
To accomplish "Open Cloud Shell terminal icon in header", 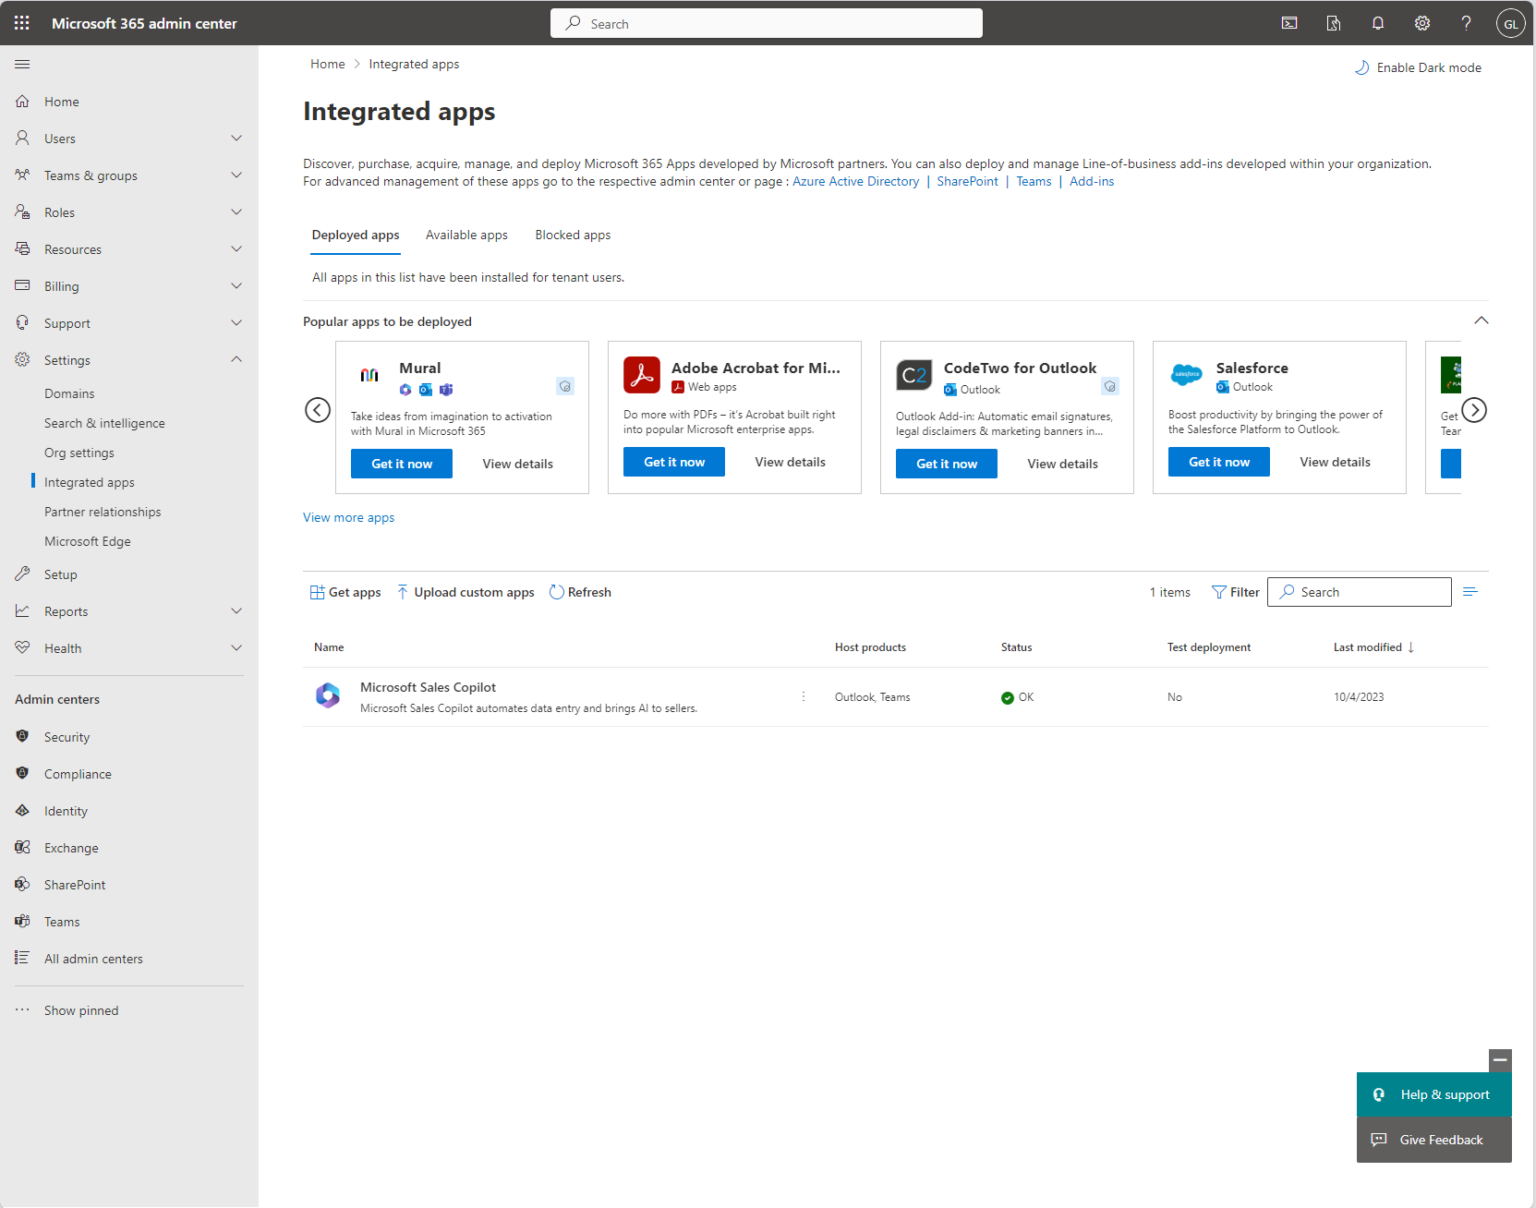I will click(1289, 23).
